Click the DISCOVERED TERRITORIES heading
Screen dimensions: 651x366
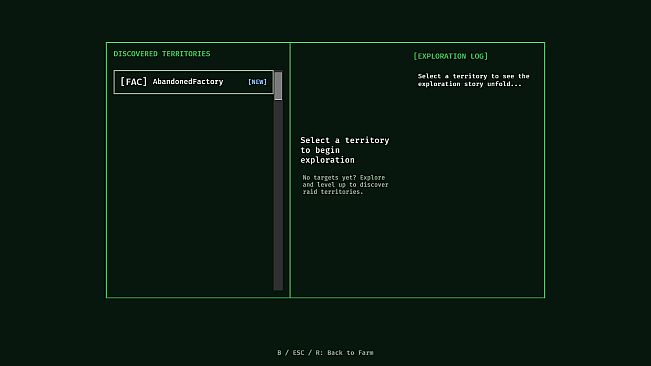(x=162, y=54)
